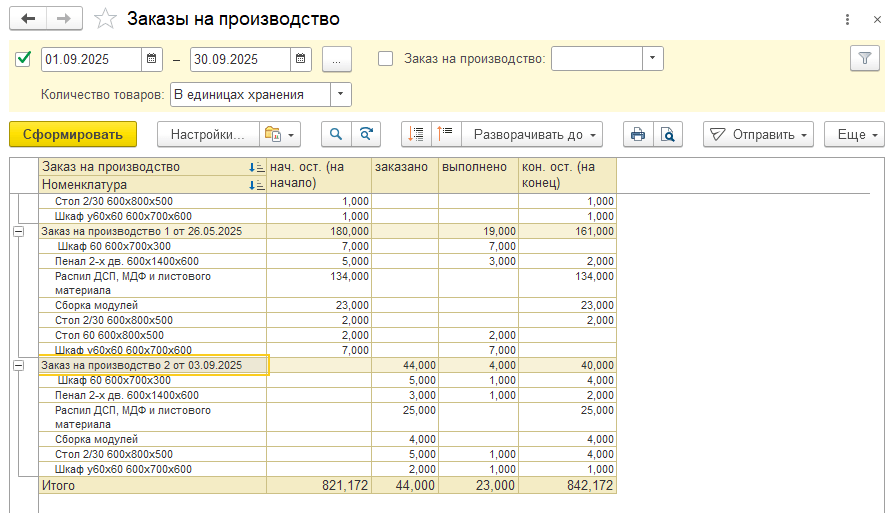Open print preview icon

pos(667,134)
